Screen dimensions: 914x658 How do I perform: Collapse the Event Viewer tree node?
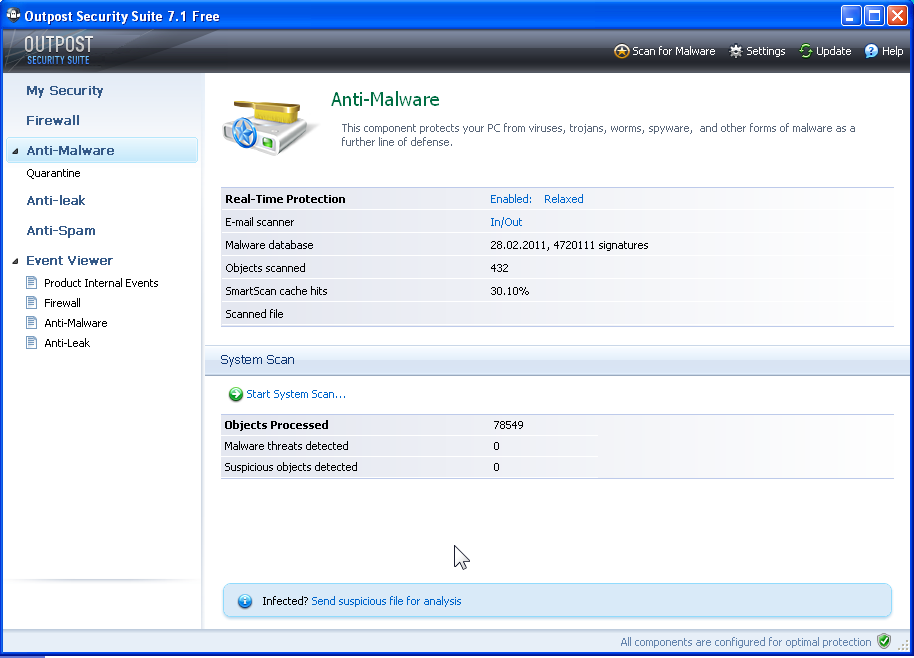click(15, 262)
